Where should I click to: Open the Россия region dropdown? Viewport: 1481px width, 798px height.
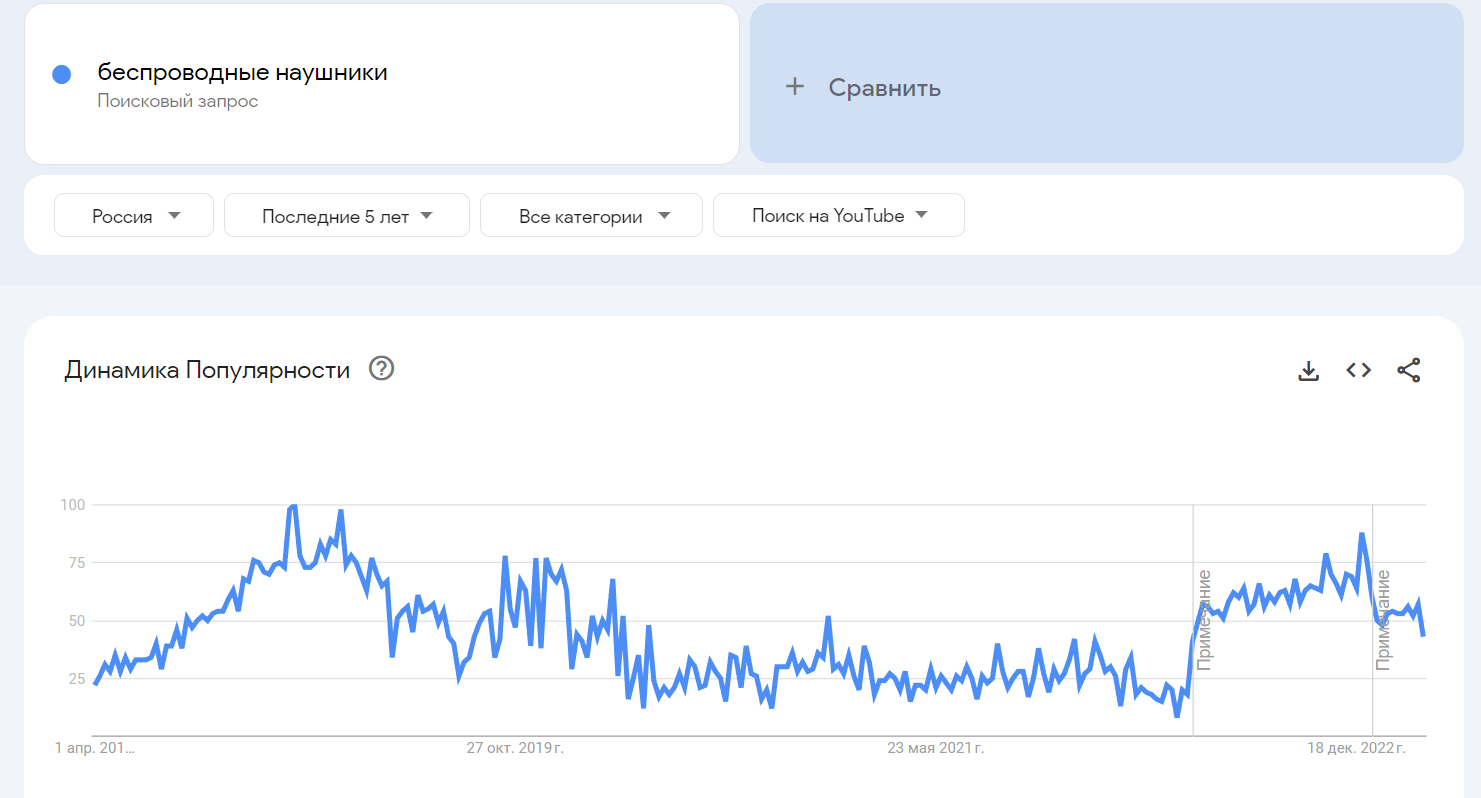[134, 216]
